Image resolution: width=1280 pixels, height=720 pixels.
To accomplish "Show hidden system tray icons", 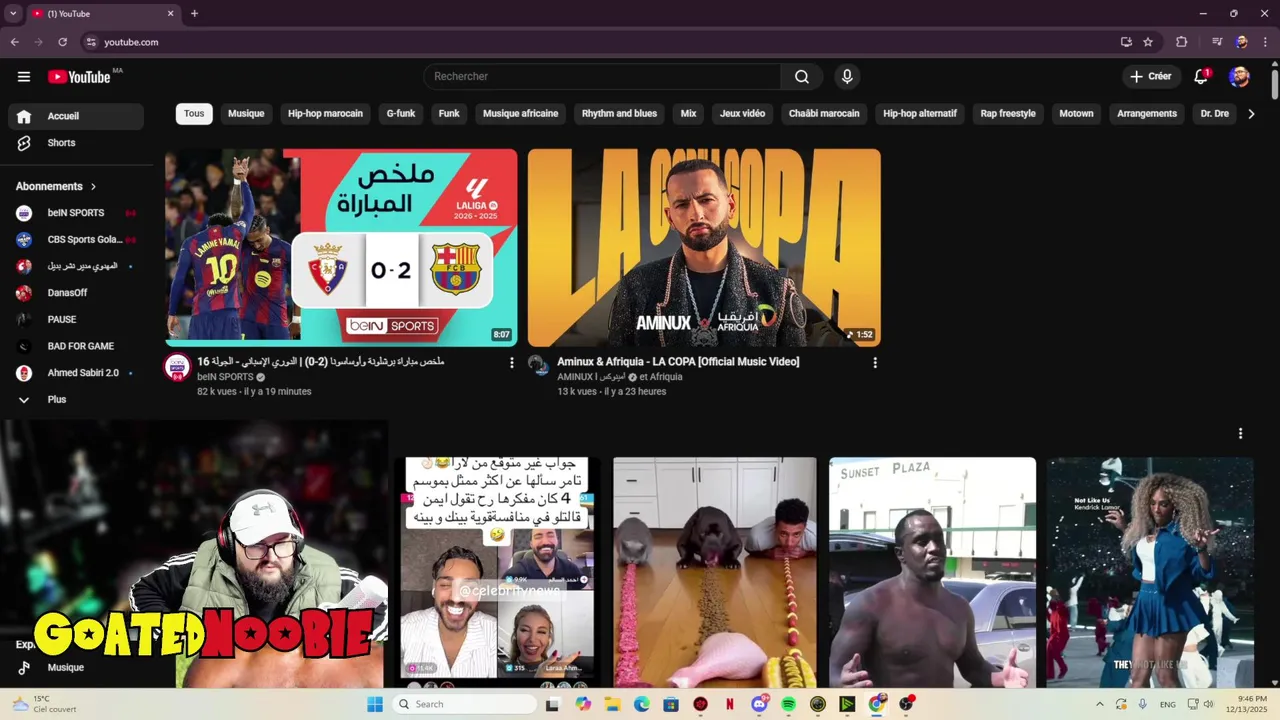I will point(1100,704).
